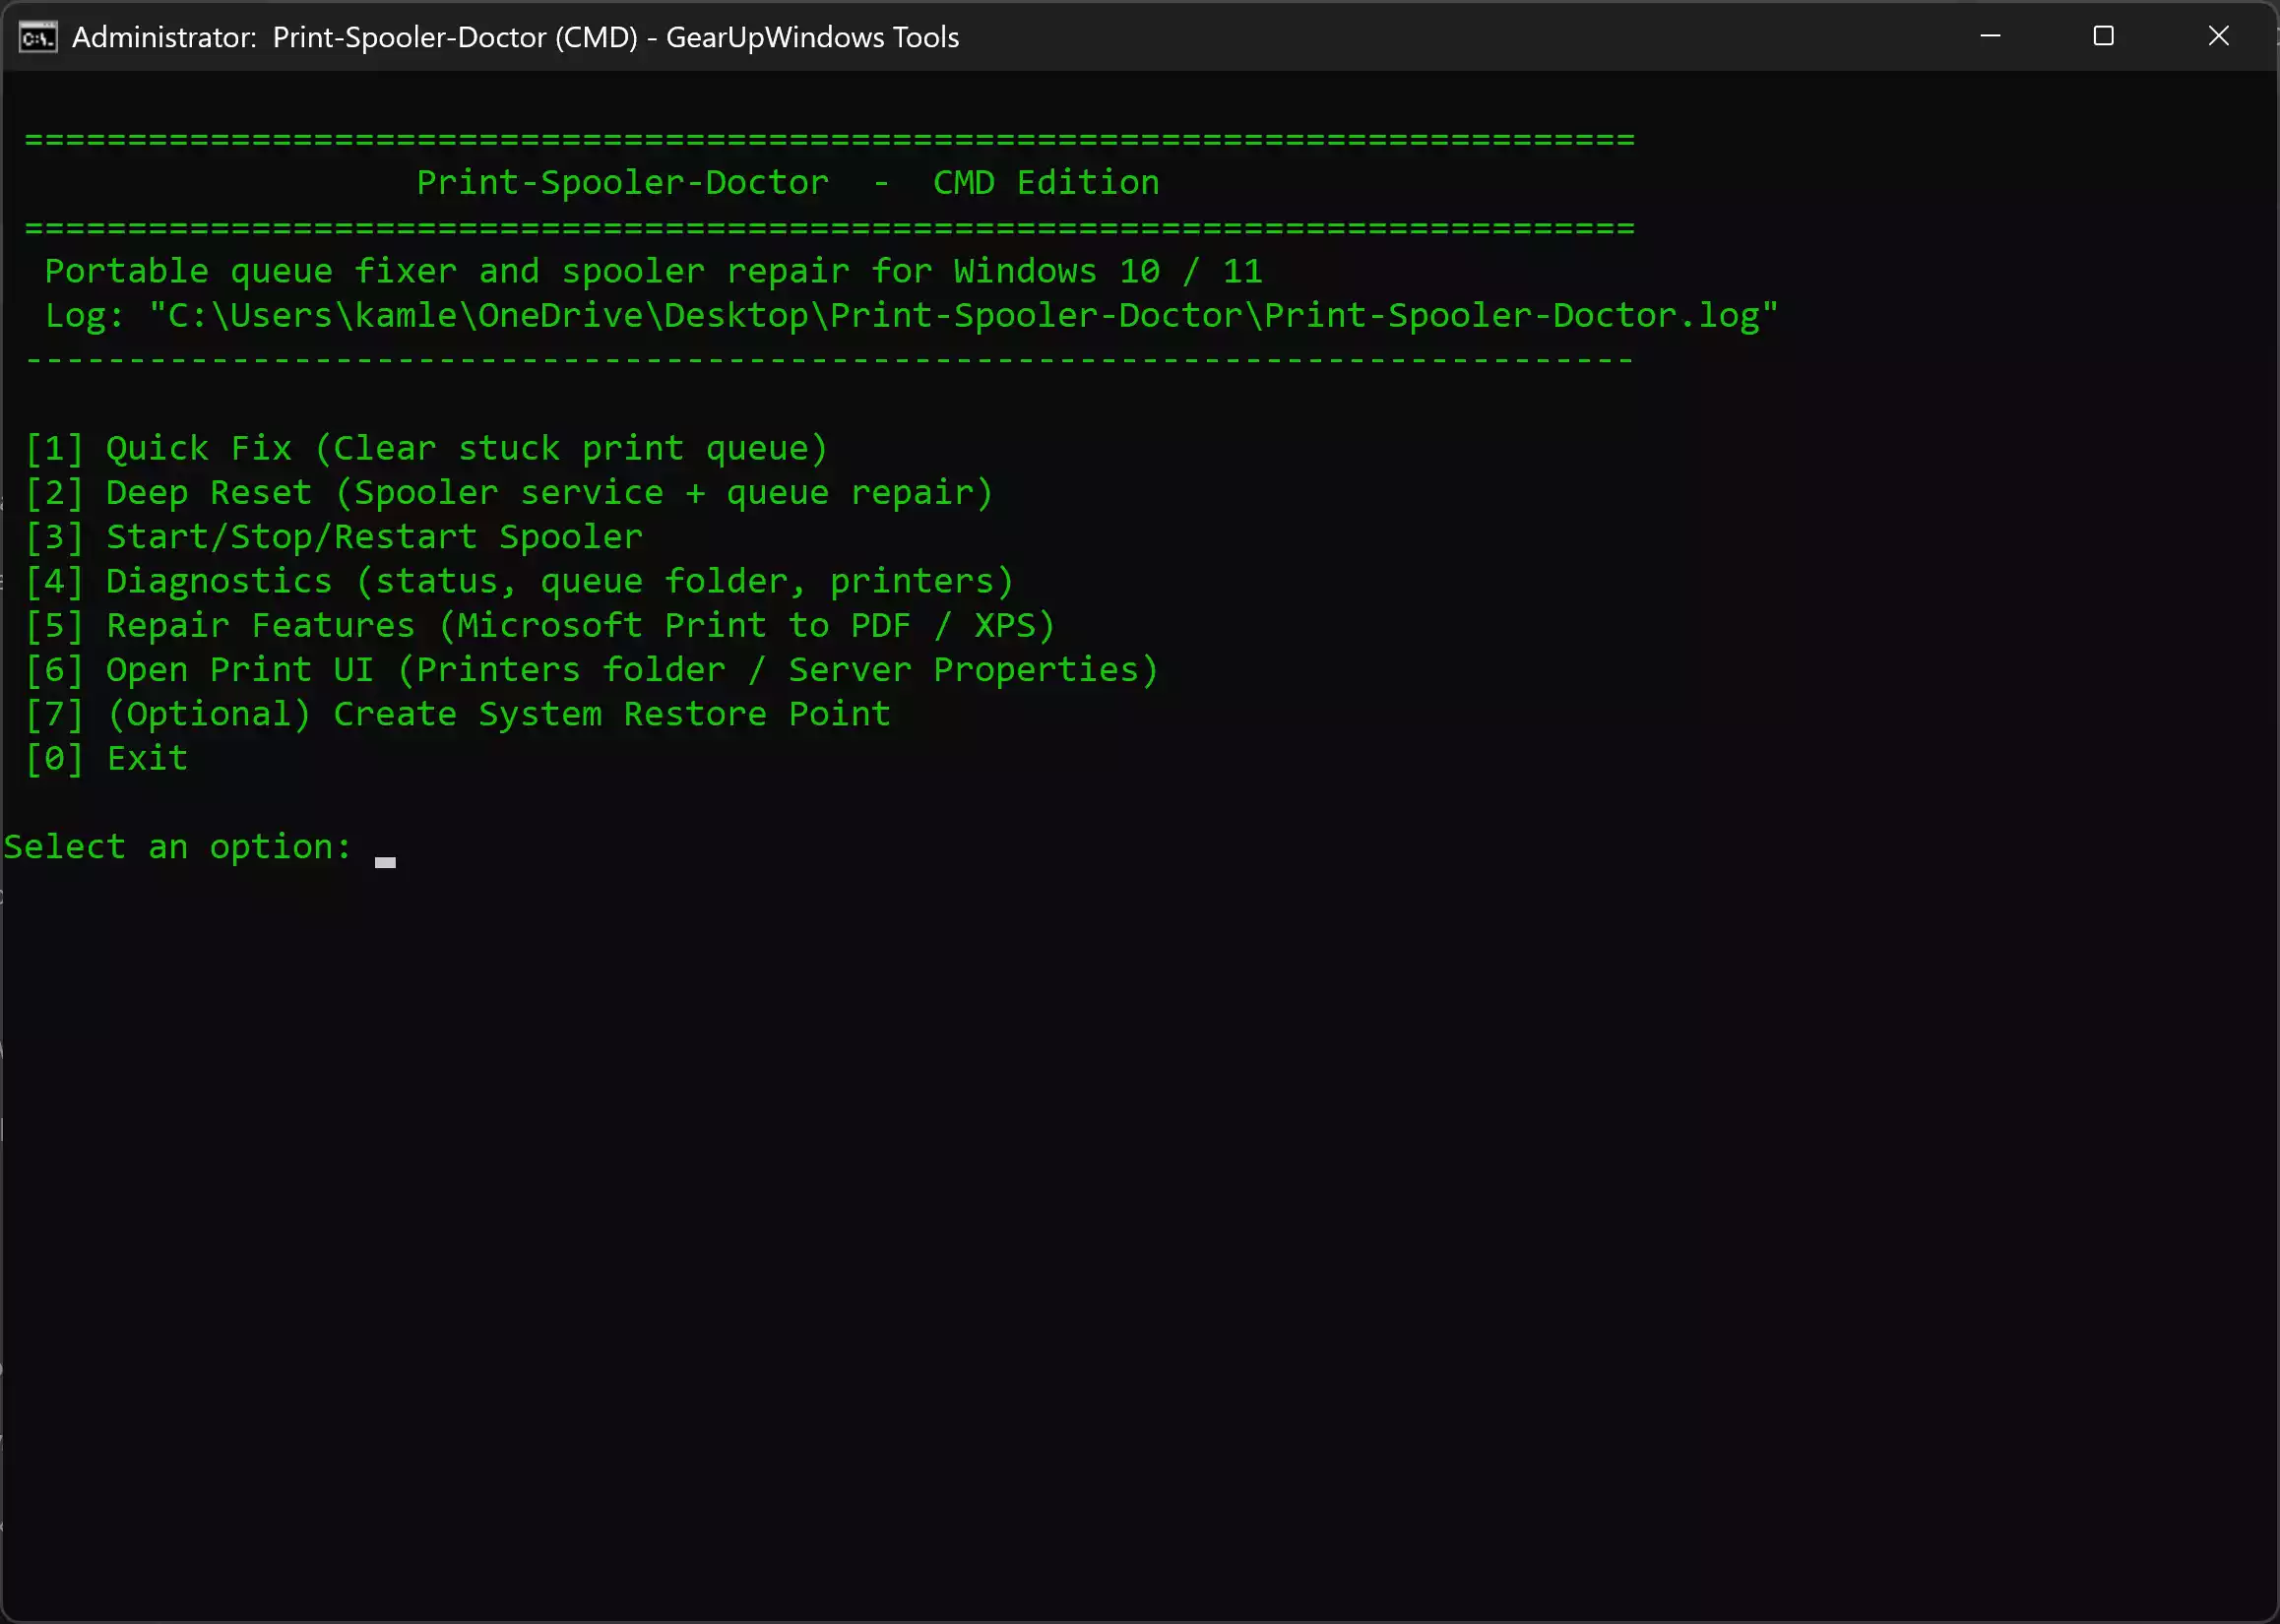Maximize the console window
2280x1624 pixels.
(2103, 36)
